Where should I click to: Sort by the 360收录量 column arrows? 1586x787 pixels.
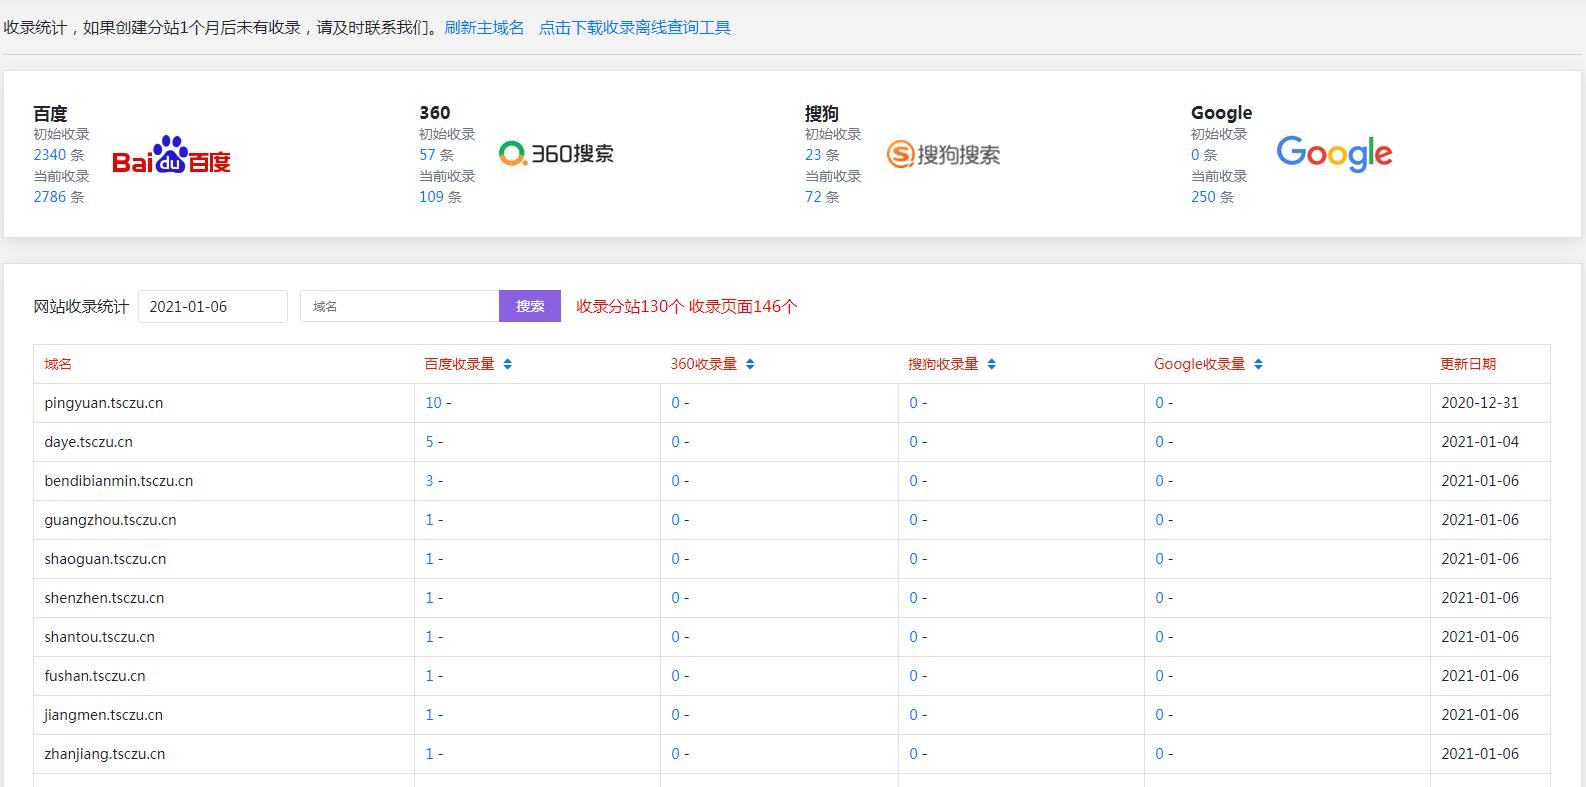pos(750,365)
